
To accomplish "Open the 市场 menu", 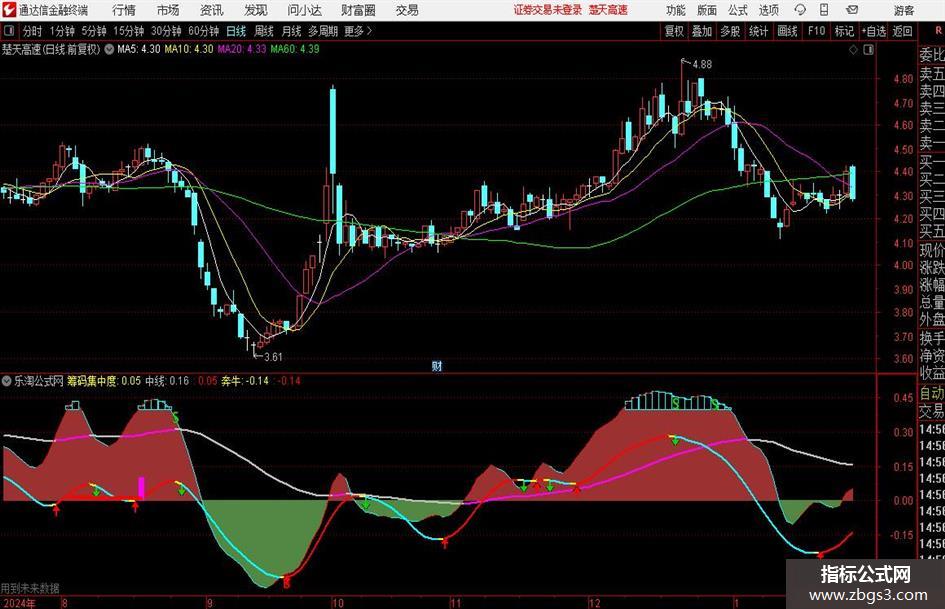I will [x=168, y=10].
